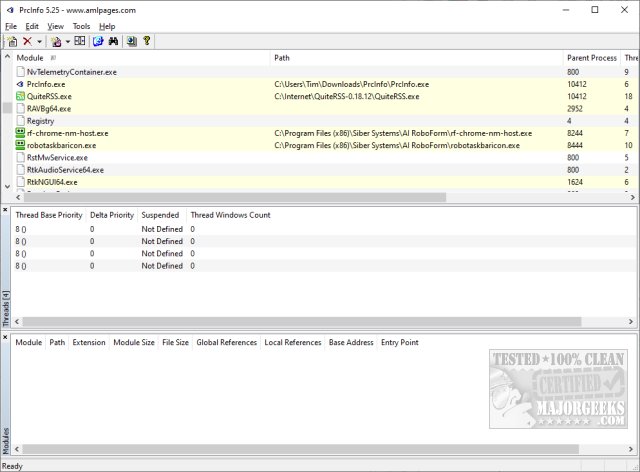Screen dimensions: 640x472
Task: Click the Extension column header in Modules
Action: (89, 343)
